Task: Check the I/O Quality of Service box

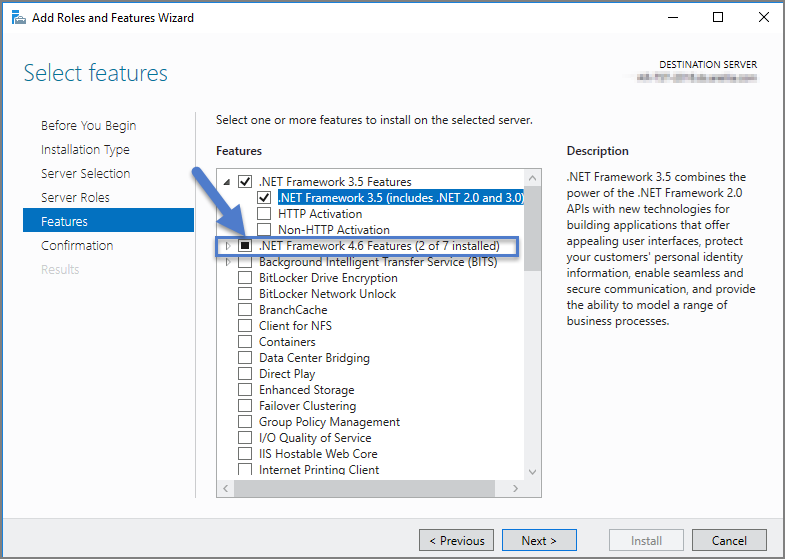Action: pyautogui.click(x=245, y=437)
